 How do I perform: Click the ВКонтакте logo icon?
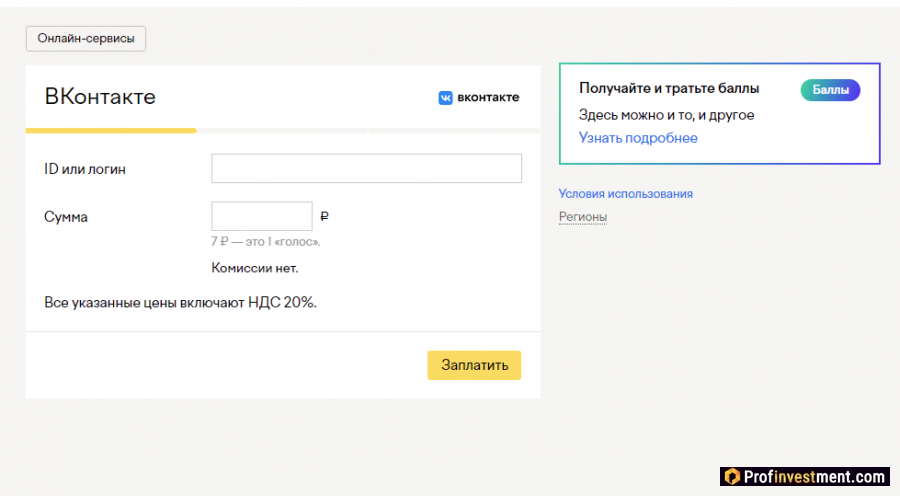[x=445, y=98]
